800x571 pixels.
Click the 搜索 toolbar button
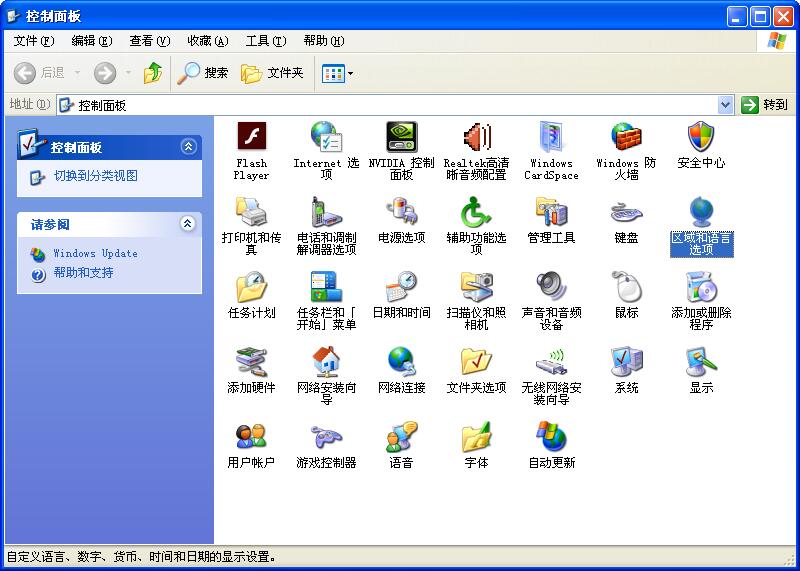[203, 73]
